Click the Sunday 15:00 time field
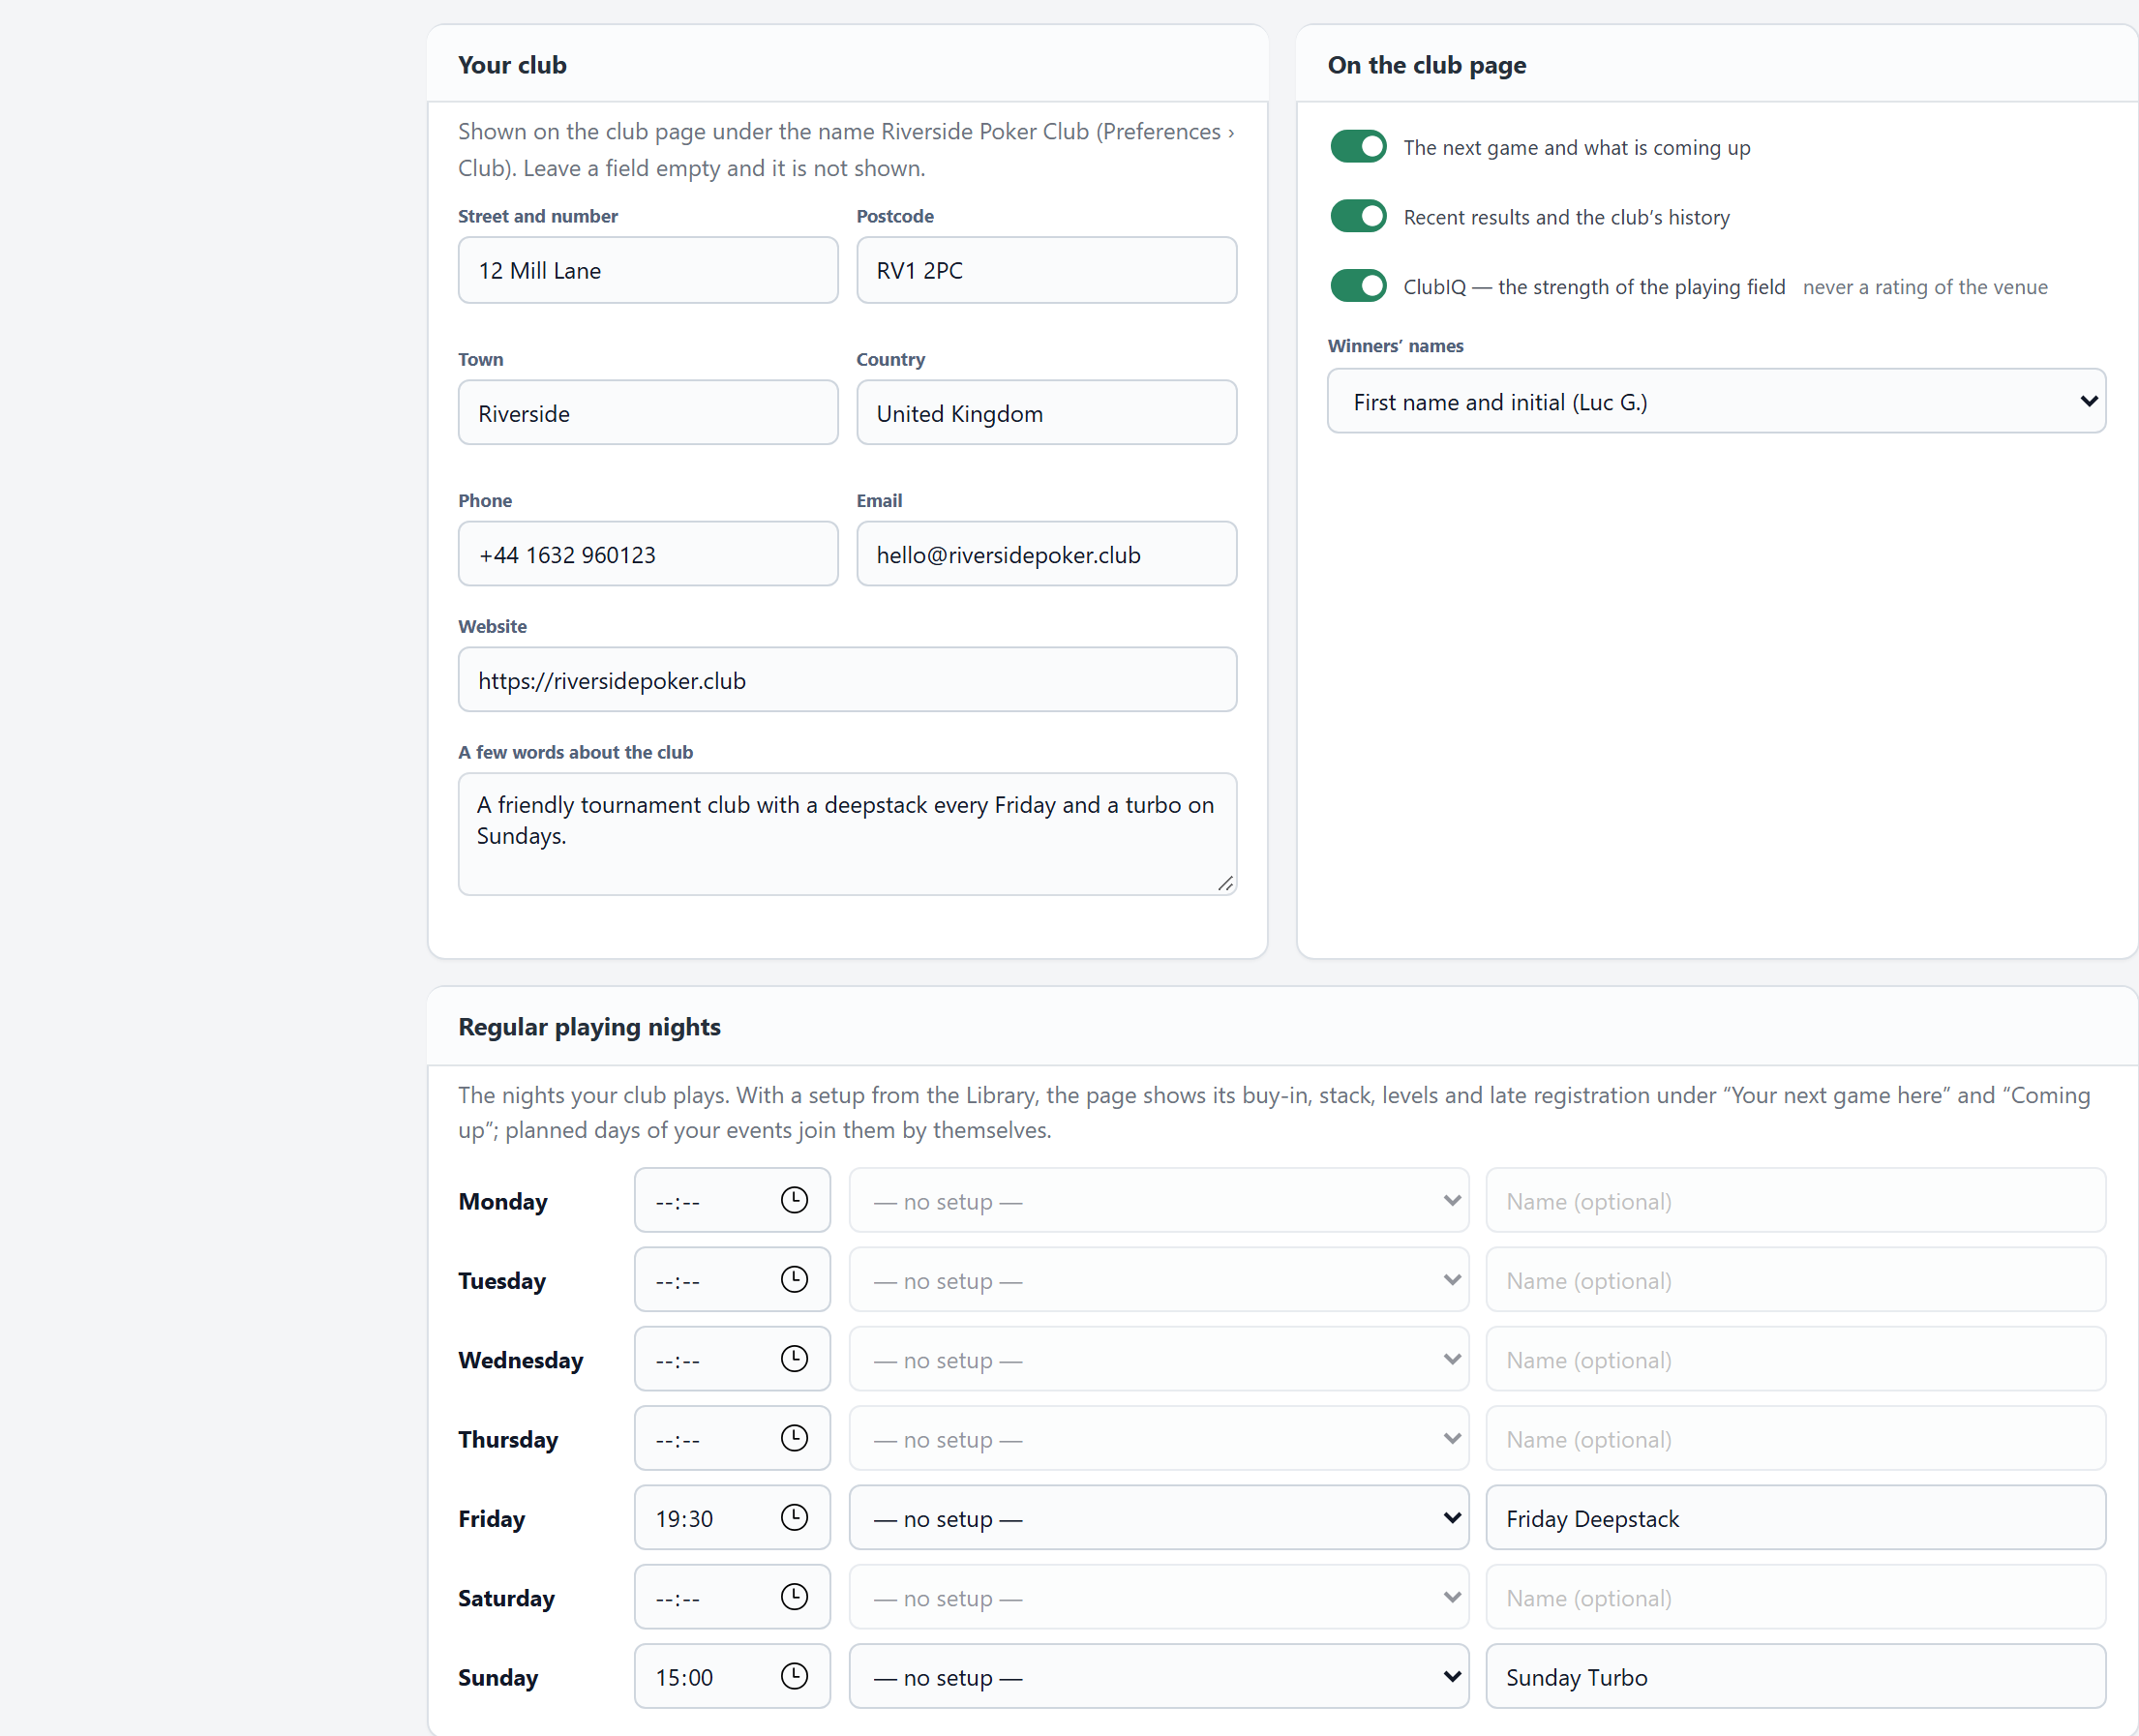Screen dimensions: 2139x1736 [732, 1677]
